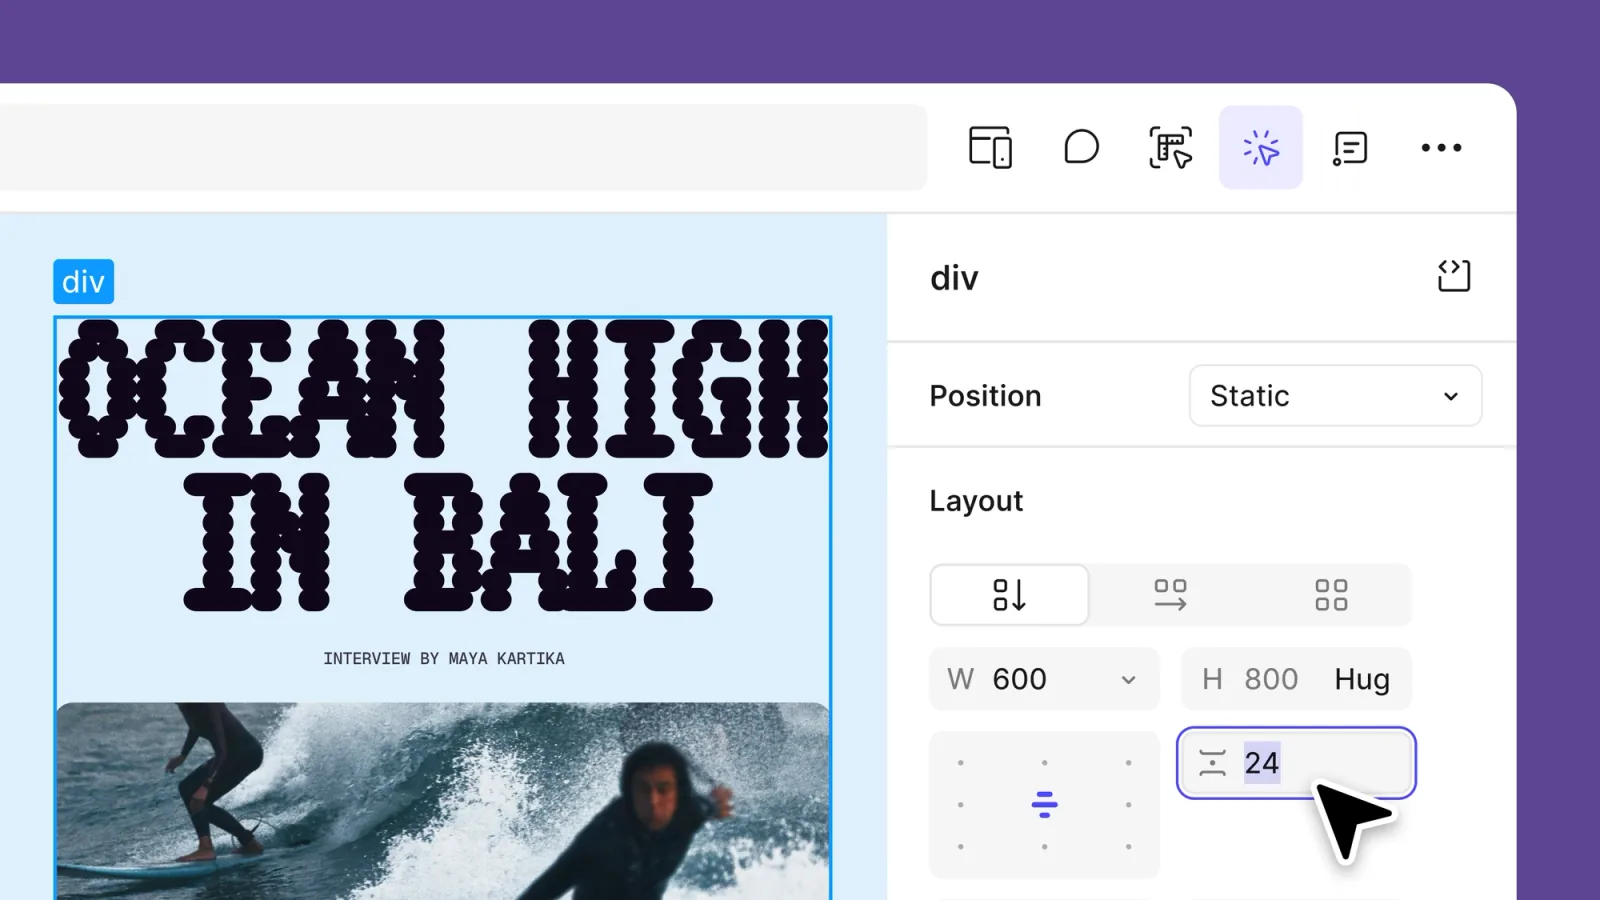Select the element capture icon
Screen dimensions: 1600x900
1170,147
